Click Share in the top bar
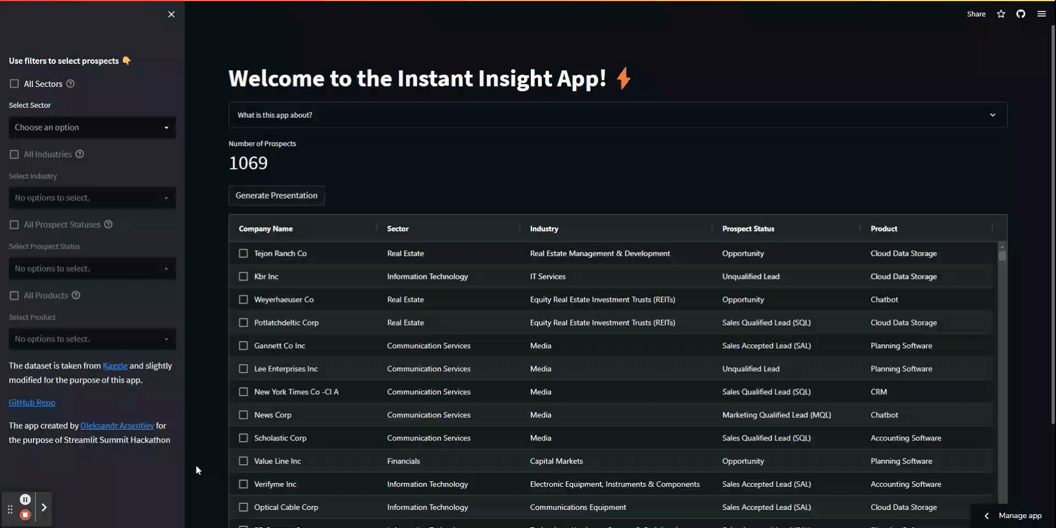This screenshot has height=528, width=1056. (x=976, y=14)
